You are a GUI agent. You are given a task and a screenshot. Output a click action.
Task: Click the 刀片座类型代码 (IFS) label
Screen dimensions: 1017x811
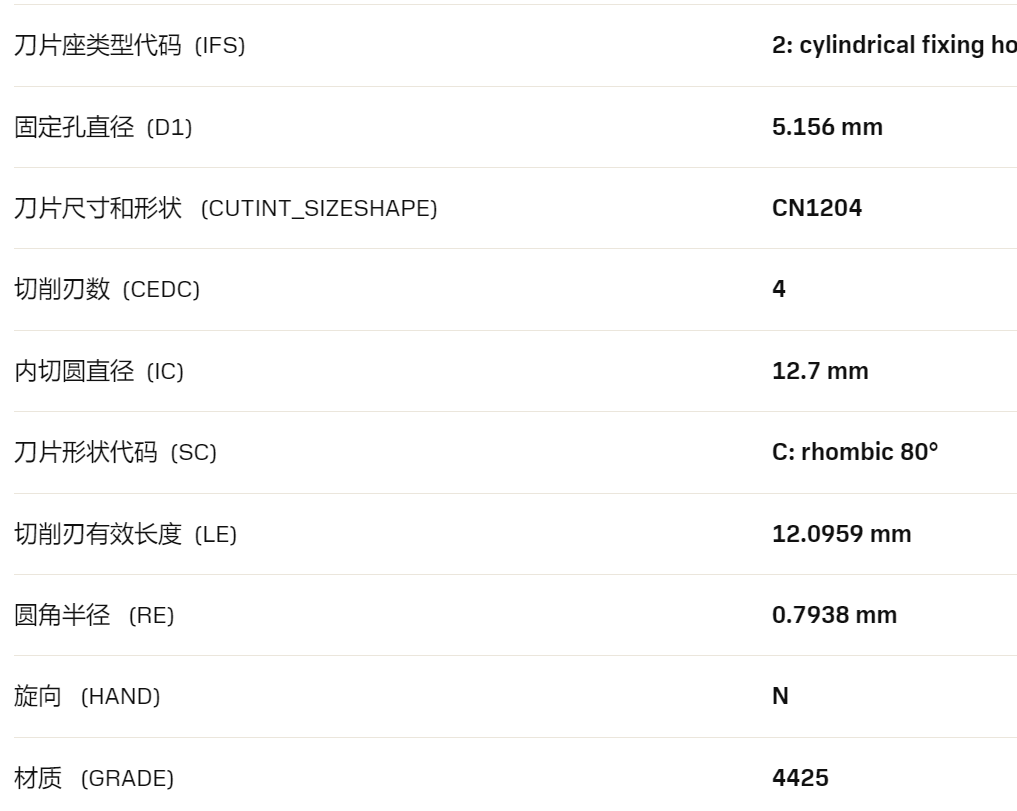click(130, 45)
